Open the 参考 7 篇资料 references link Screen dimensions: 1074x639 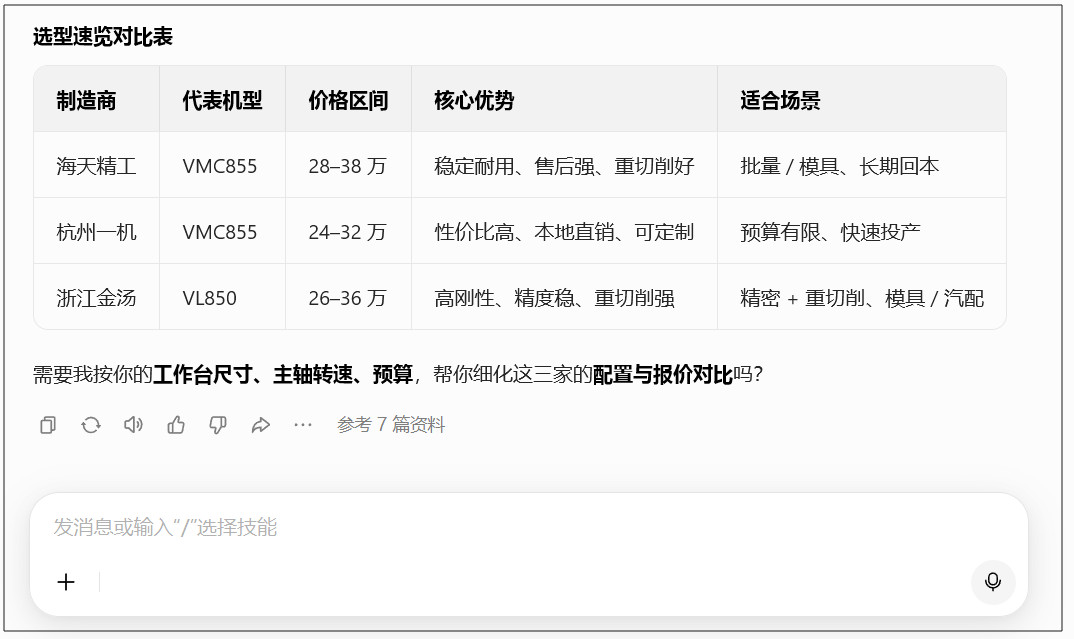click(x=391, y=425)
